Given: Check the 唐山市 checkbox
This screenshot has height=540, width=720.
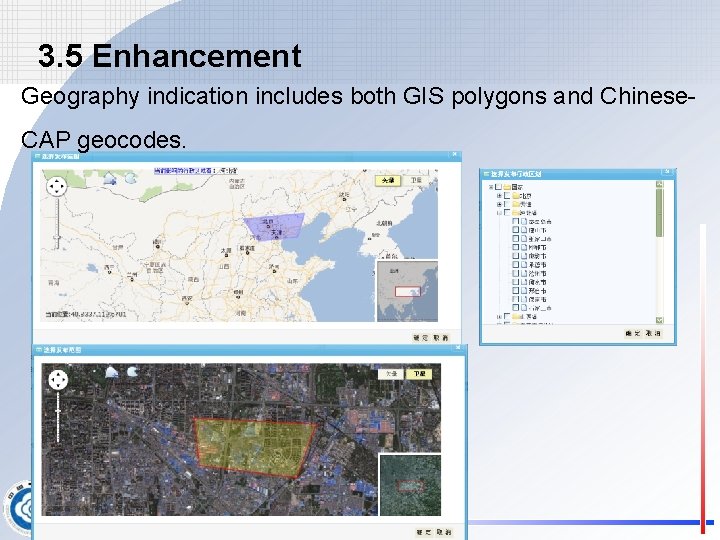Looking at the screenshot, I should [516, 230].
